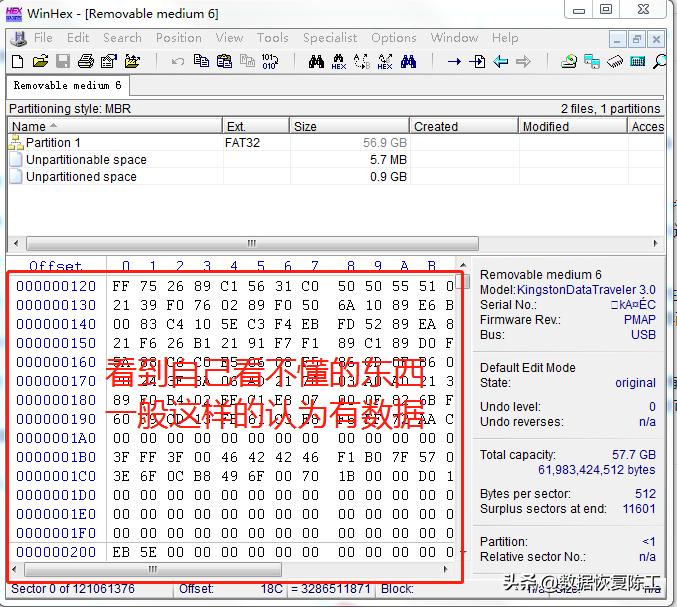Sort by the Modified column header
Image resolution: width=677 pixels, height=607 pixels.
(x=573, y=126)
